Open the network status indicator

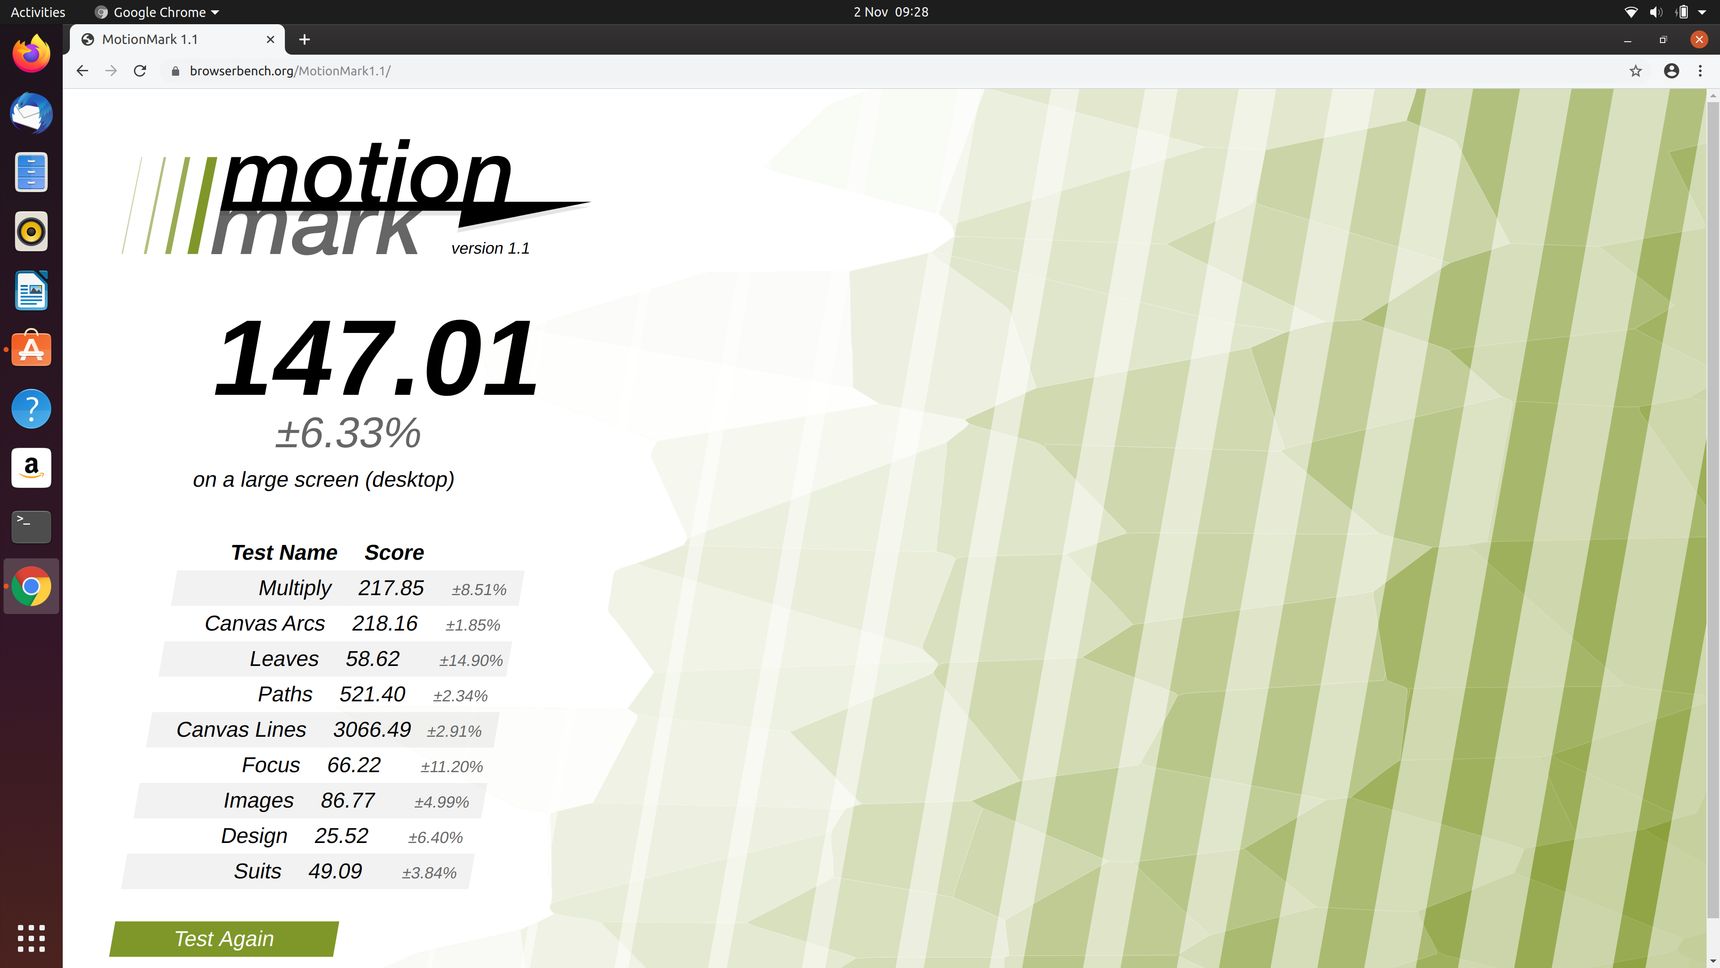[1631, 12]
